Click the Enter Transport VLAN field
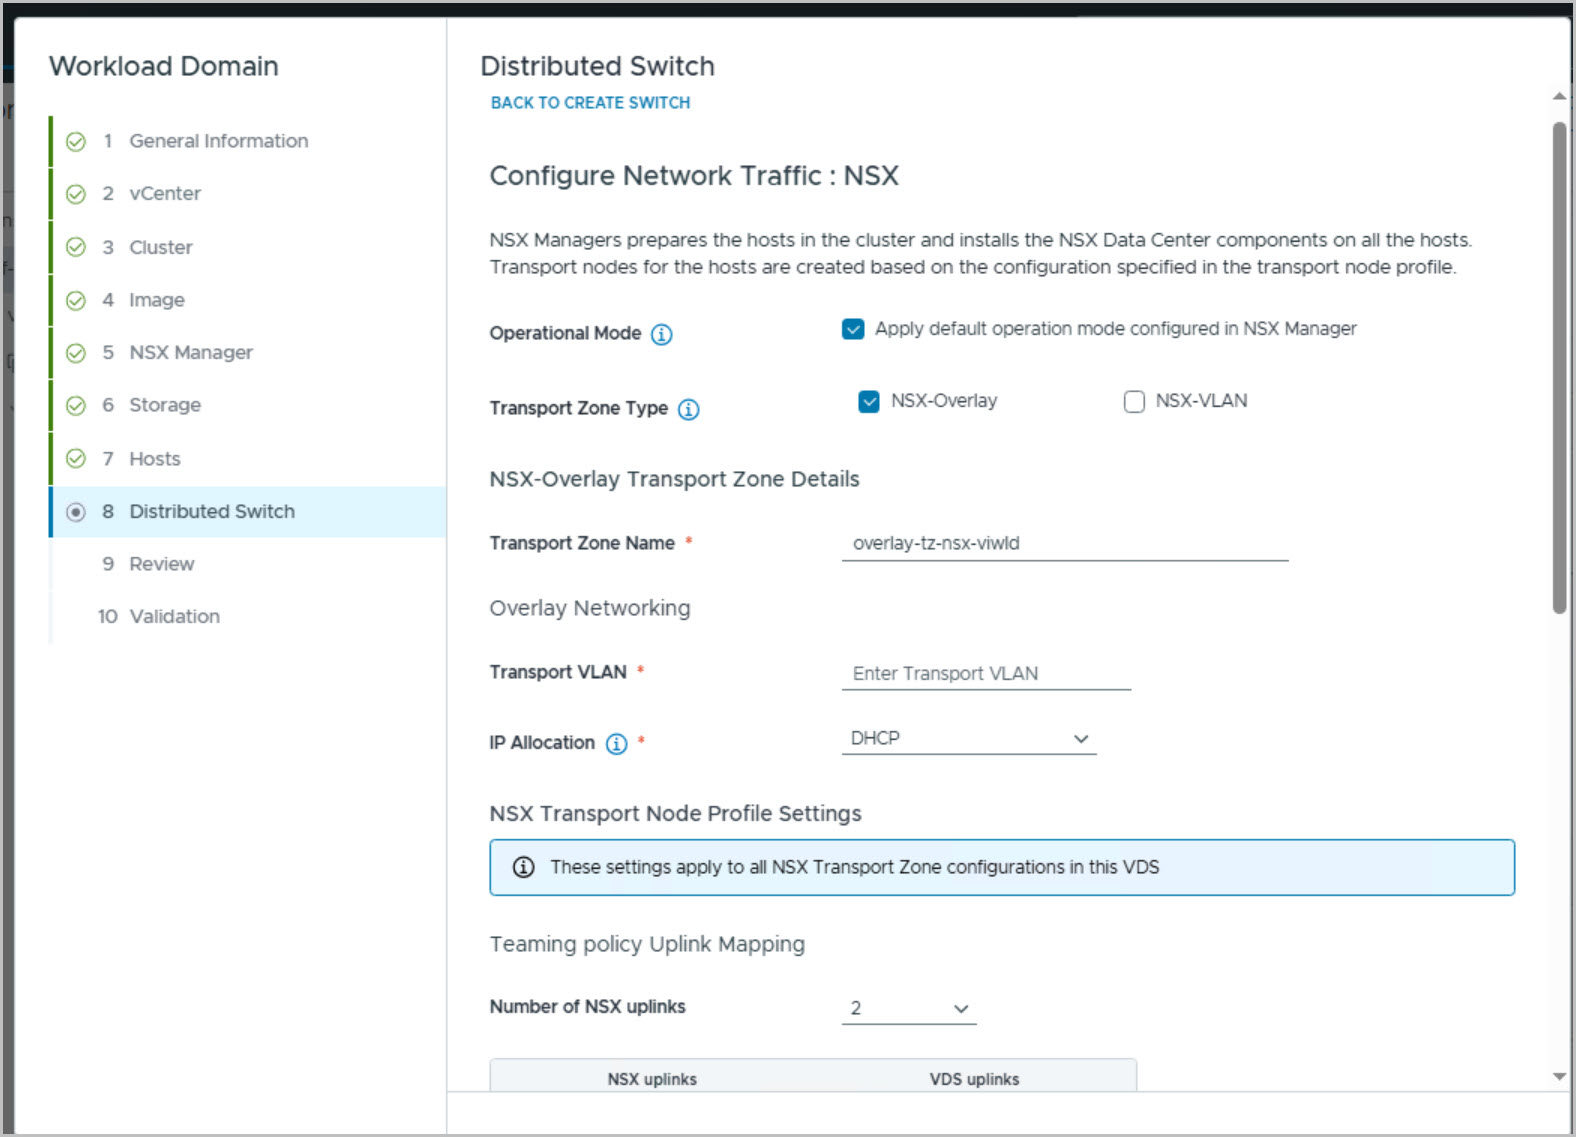Image resolution: width=1576 pixels, height=1137 pixels. 986,673
